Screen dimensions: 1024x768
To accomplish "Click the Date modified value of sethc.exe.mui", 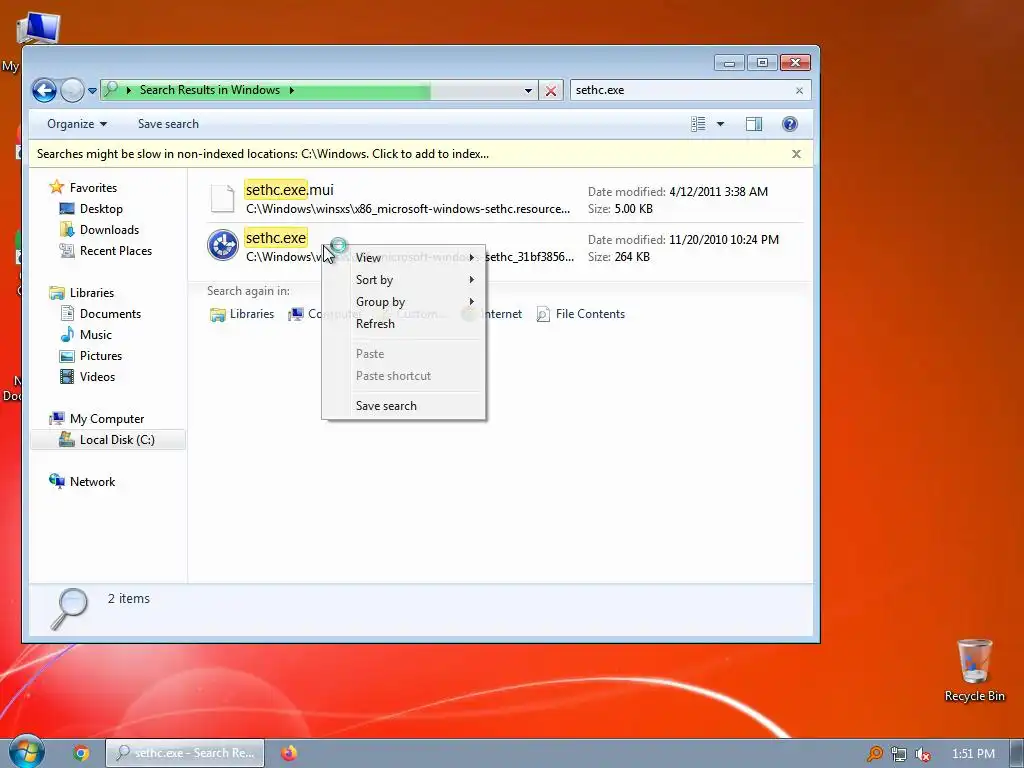I will coord(718,192).
